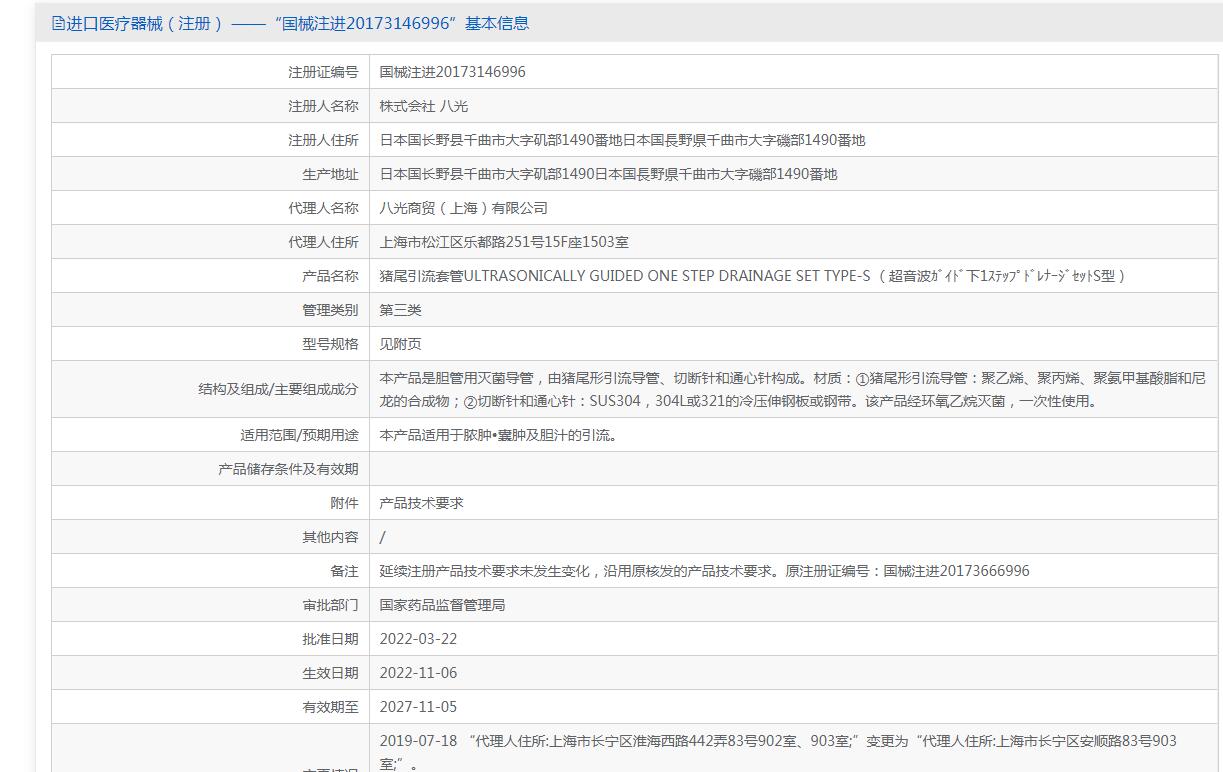Click the 审批部门 label
Screen dimensions: 1223x772
pos(330,605)
